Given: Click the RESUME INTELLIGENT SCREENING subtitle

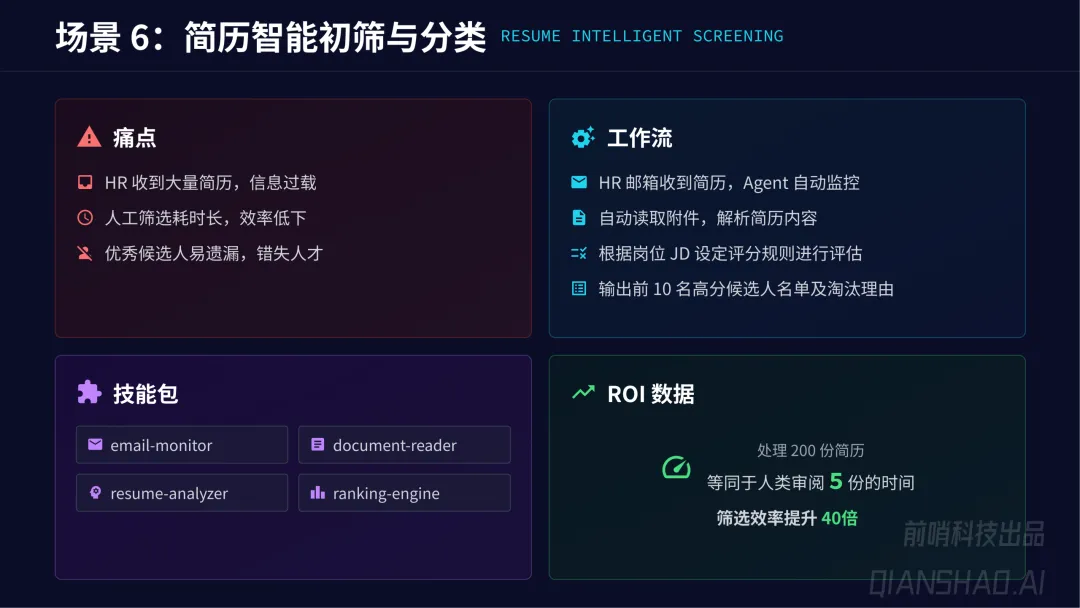Looking at the screenshot, I should (642, 36).
